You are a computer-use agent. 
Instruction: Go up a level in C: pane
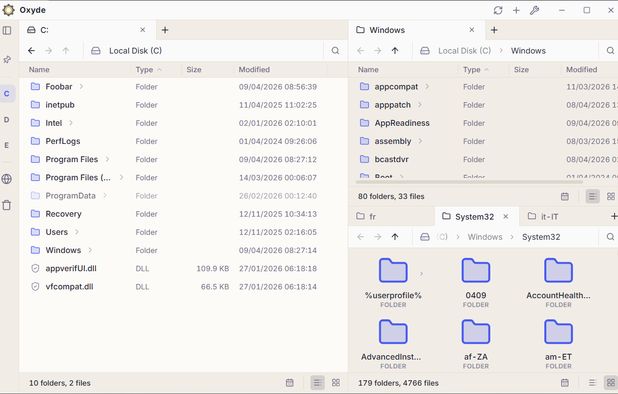click(x=66, y=50)
